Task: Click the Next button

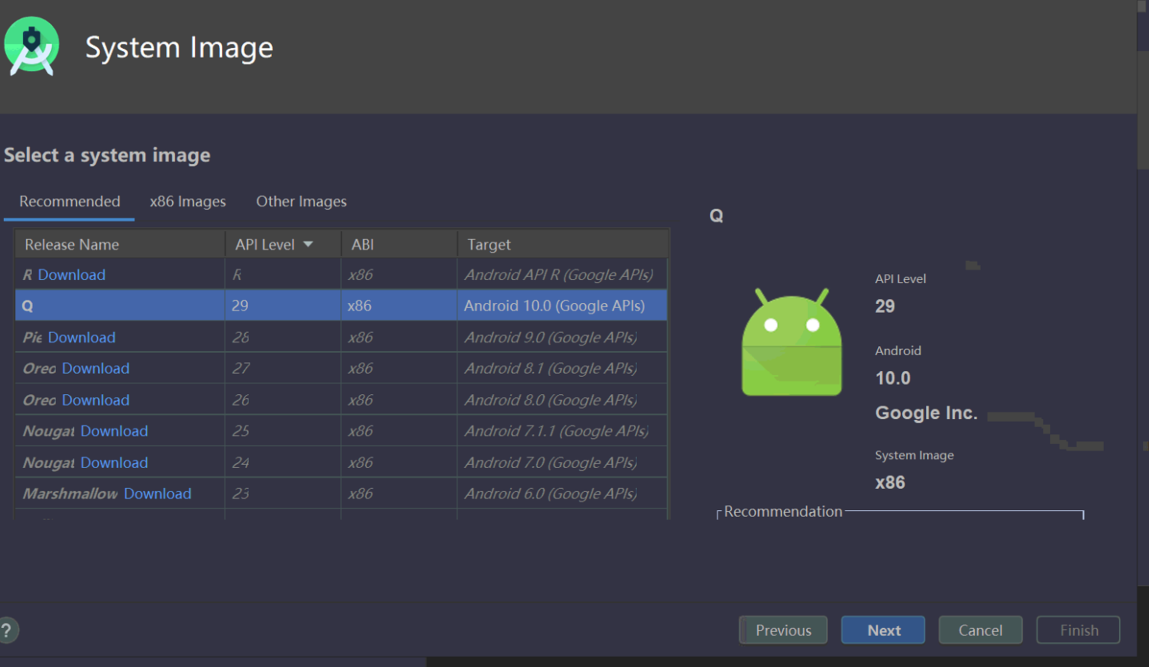Action: 883,630
